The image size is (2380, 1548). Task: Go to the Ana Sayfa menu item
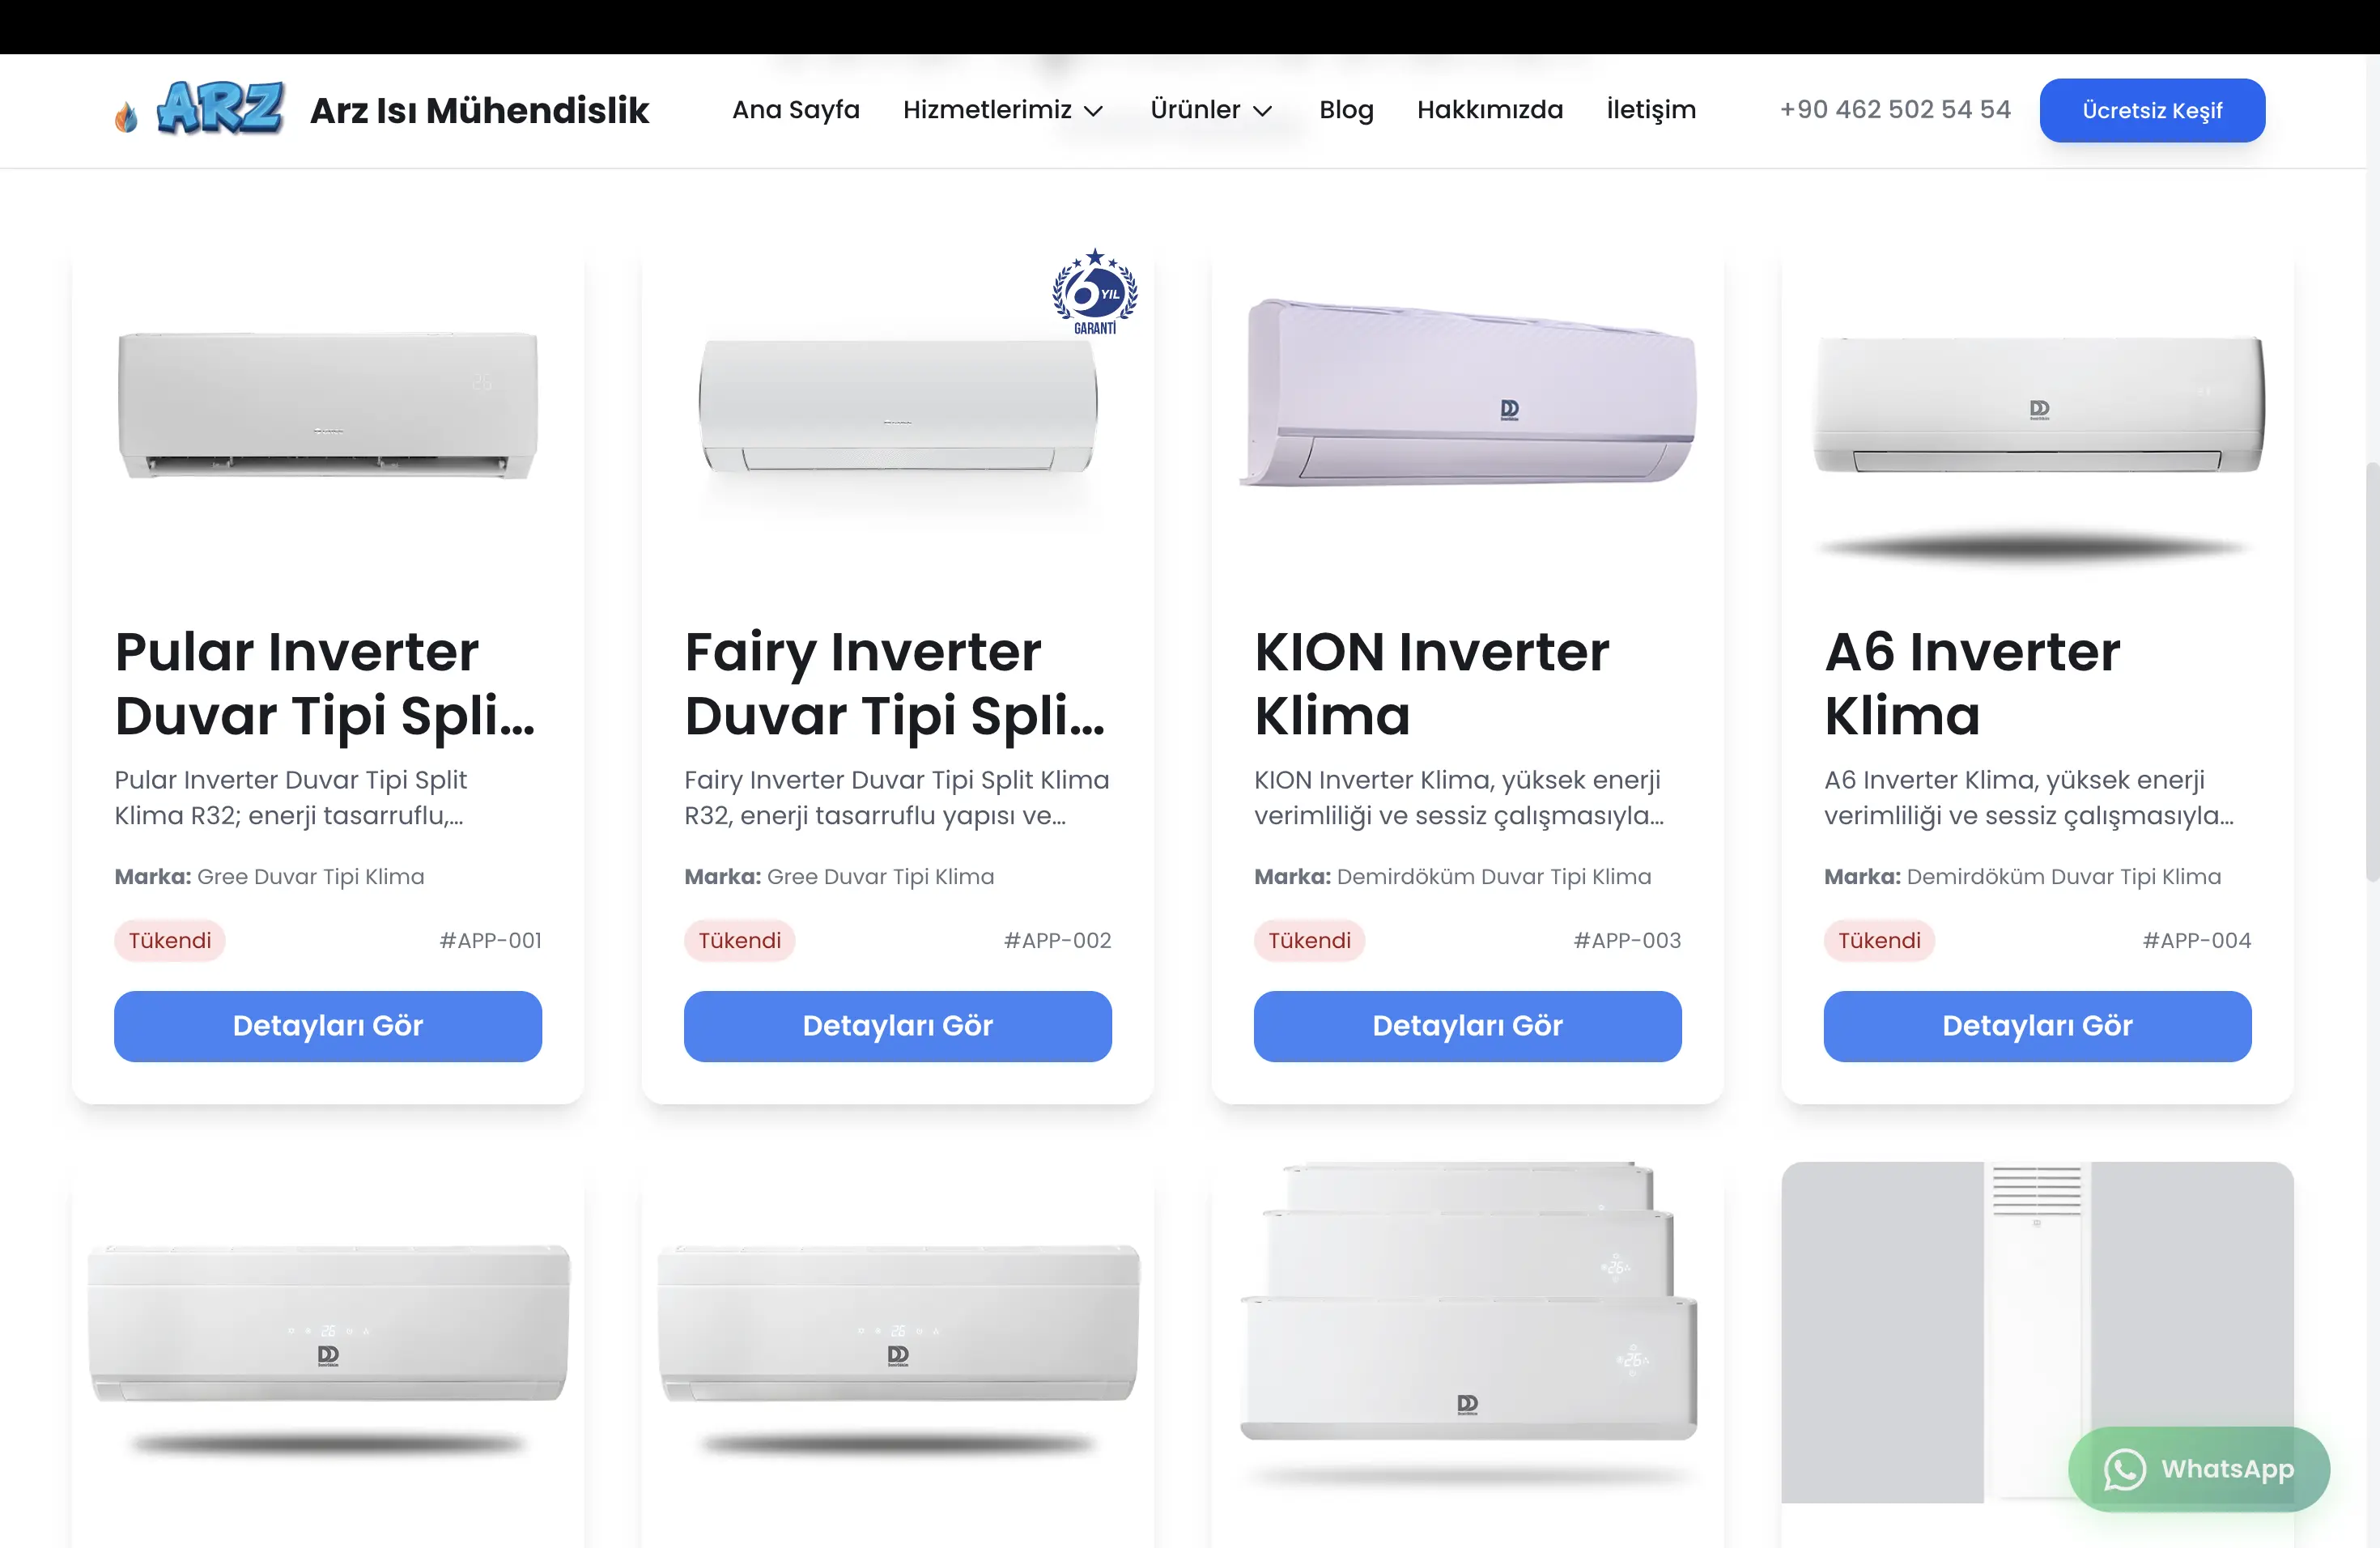796,109
